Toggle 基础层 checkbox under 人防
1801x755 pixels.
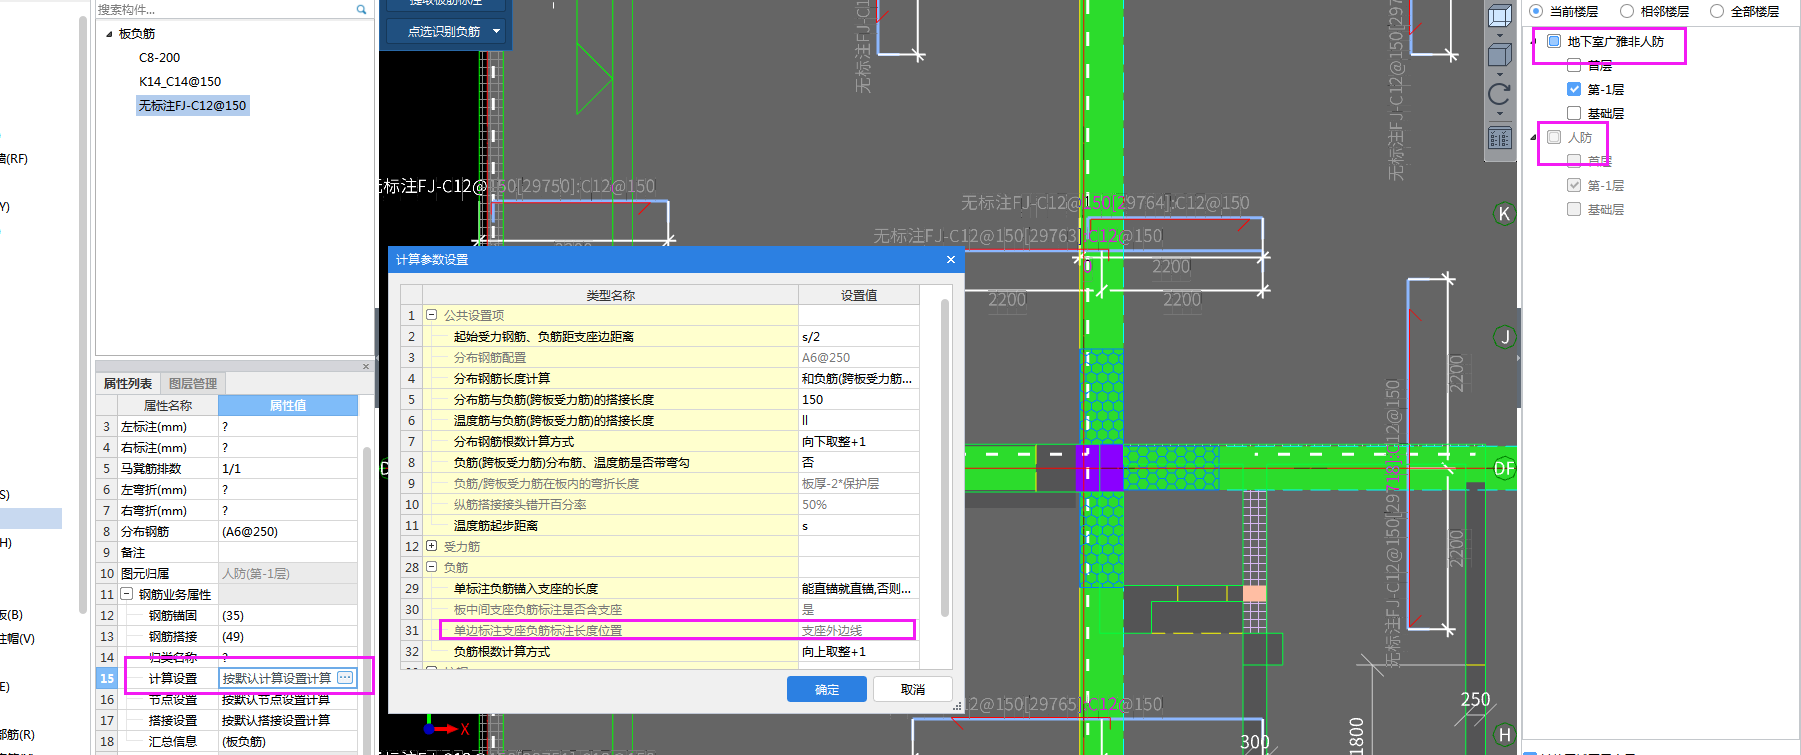pos(1574,209)
